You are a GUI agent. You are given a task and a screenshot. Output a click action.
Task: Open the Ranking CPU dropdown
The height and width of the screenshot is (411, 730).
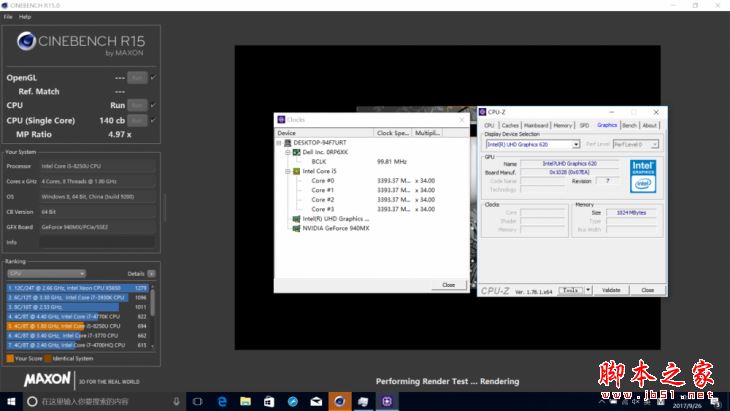(x=46, y=274)
